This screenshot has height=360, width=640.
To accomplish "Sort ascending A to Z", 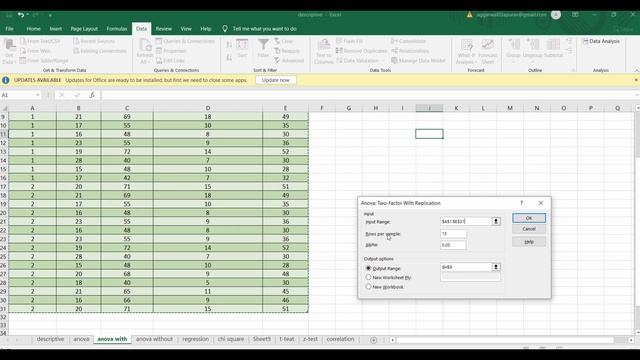I will [x=229, y=44].
